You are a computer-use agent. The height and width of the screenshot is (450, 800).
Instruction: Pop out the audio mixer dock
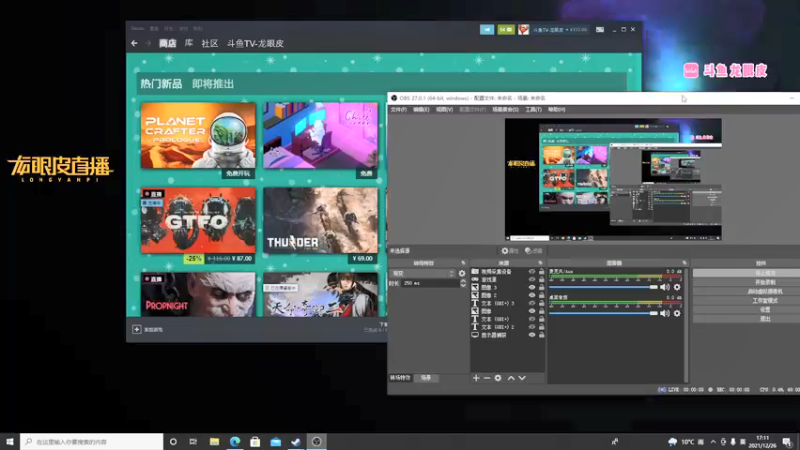684,263
